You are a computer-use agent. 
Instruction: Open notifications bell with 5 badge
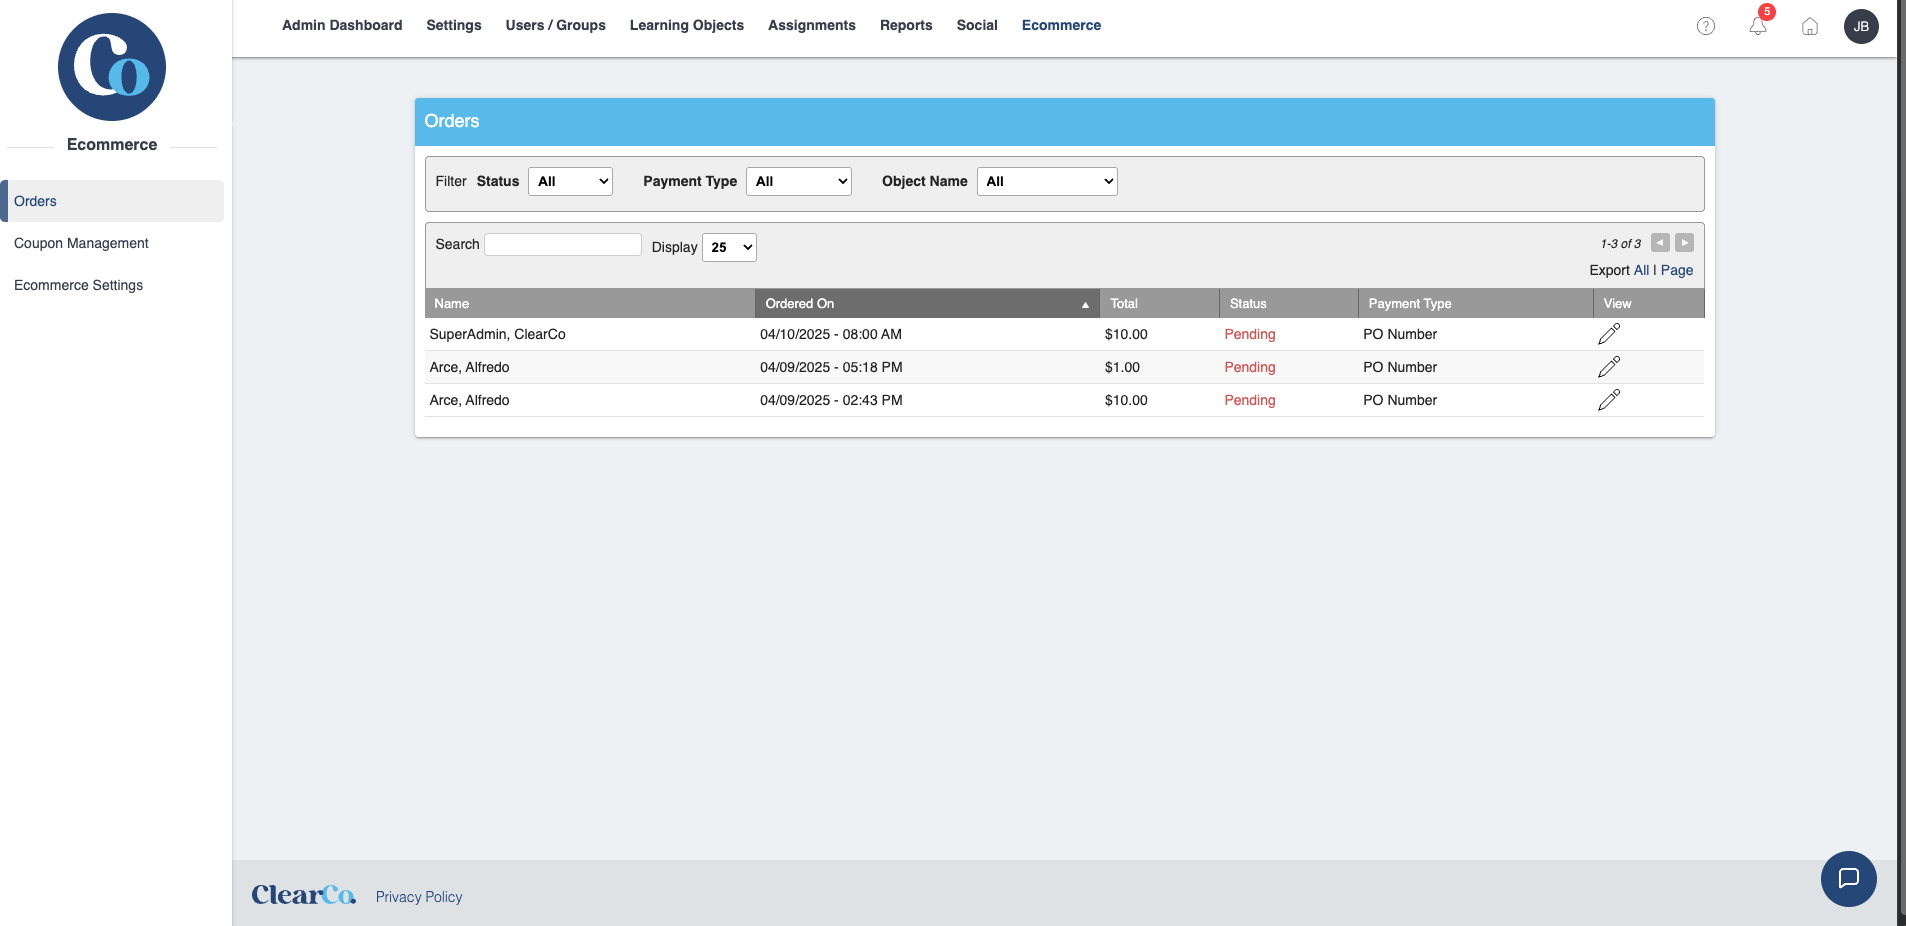point(1758,25)
